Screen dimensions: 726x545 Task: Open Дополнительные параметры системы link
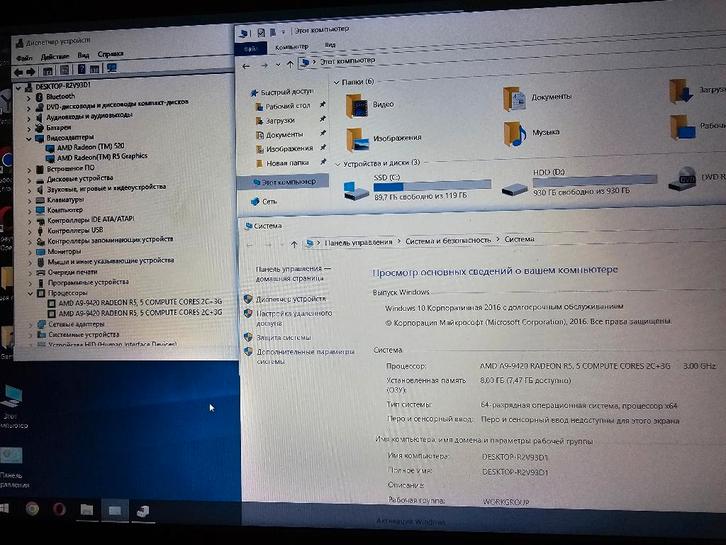[x=306, y=357]
